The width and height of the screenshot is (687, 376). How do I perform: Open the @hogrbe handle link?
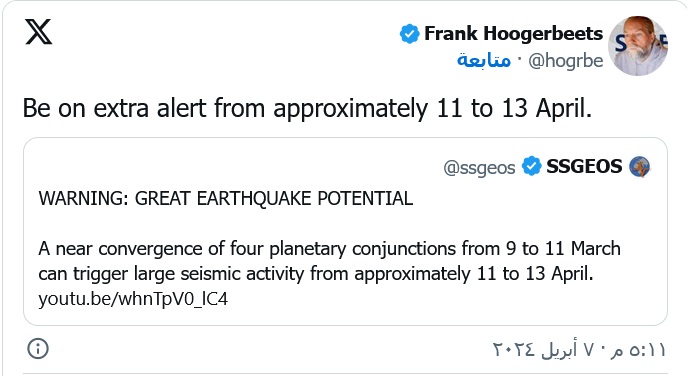(566, 61)
